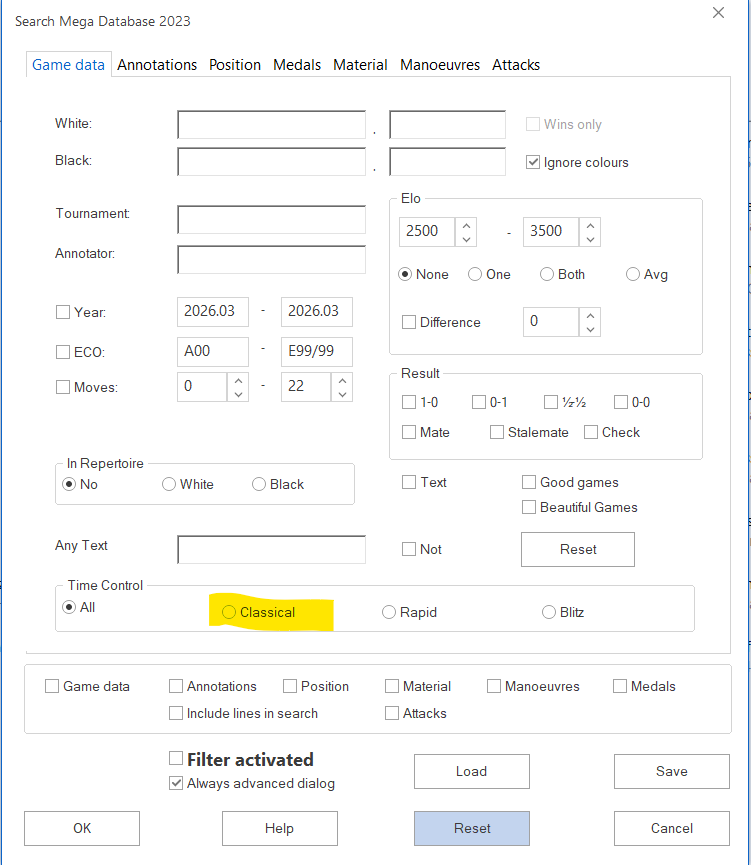Open Help for search dialog
The image size is (751, 865).
coord(280,828)
